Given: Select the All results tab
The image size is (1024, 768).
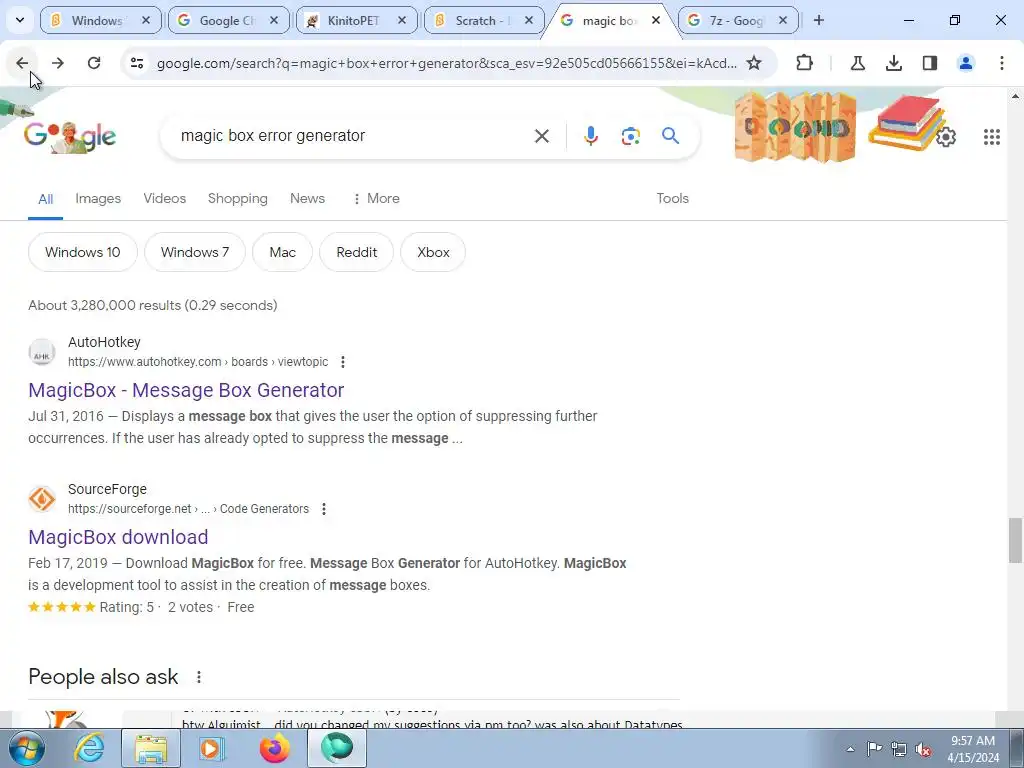Looking at the screenshot, I should click(x=45, y=199).
